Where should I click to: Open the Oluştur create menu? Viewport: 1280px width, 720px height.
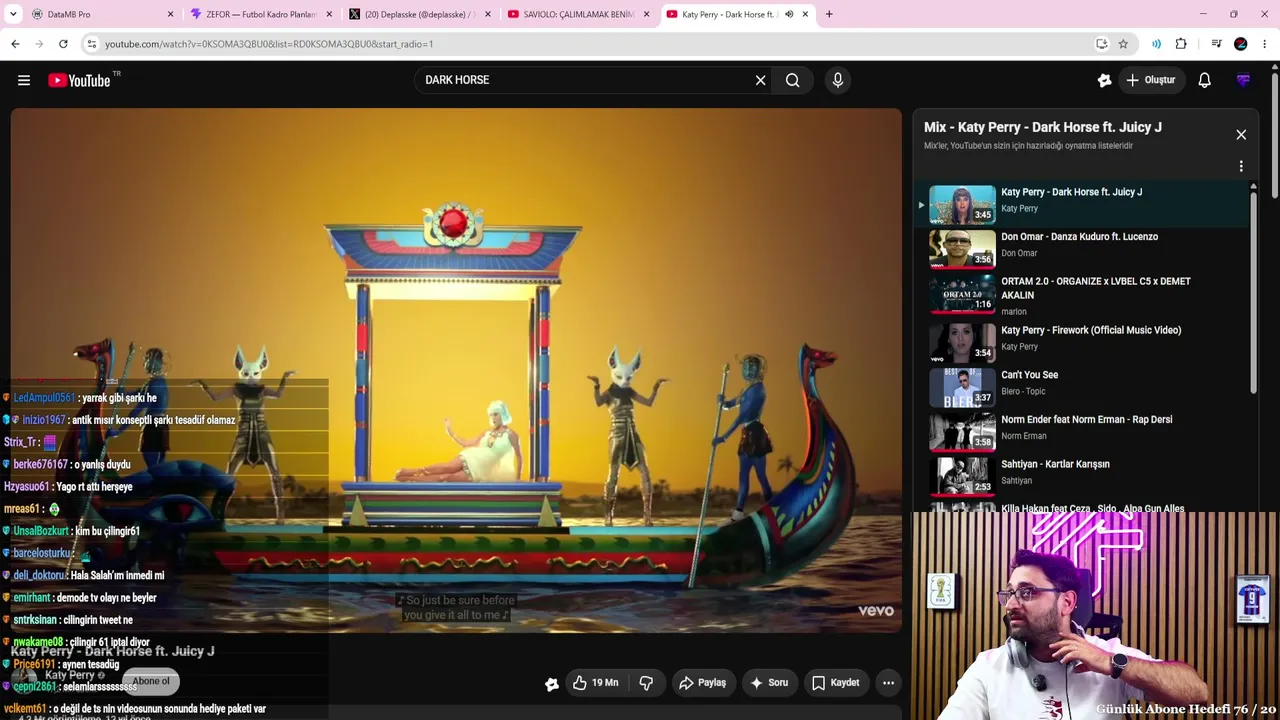click(1151, 80)
